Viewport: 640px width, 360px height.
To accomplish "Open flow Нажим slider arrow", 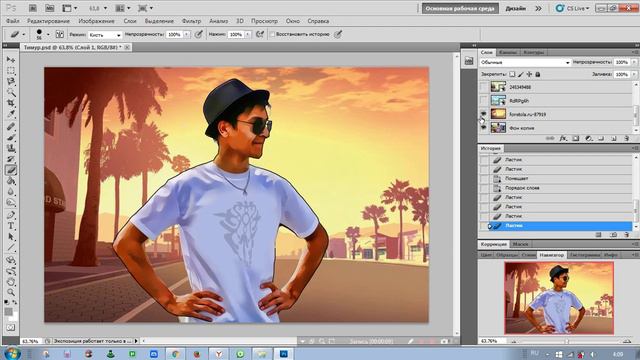I will tap(247, 35).
